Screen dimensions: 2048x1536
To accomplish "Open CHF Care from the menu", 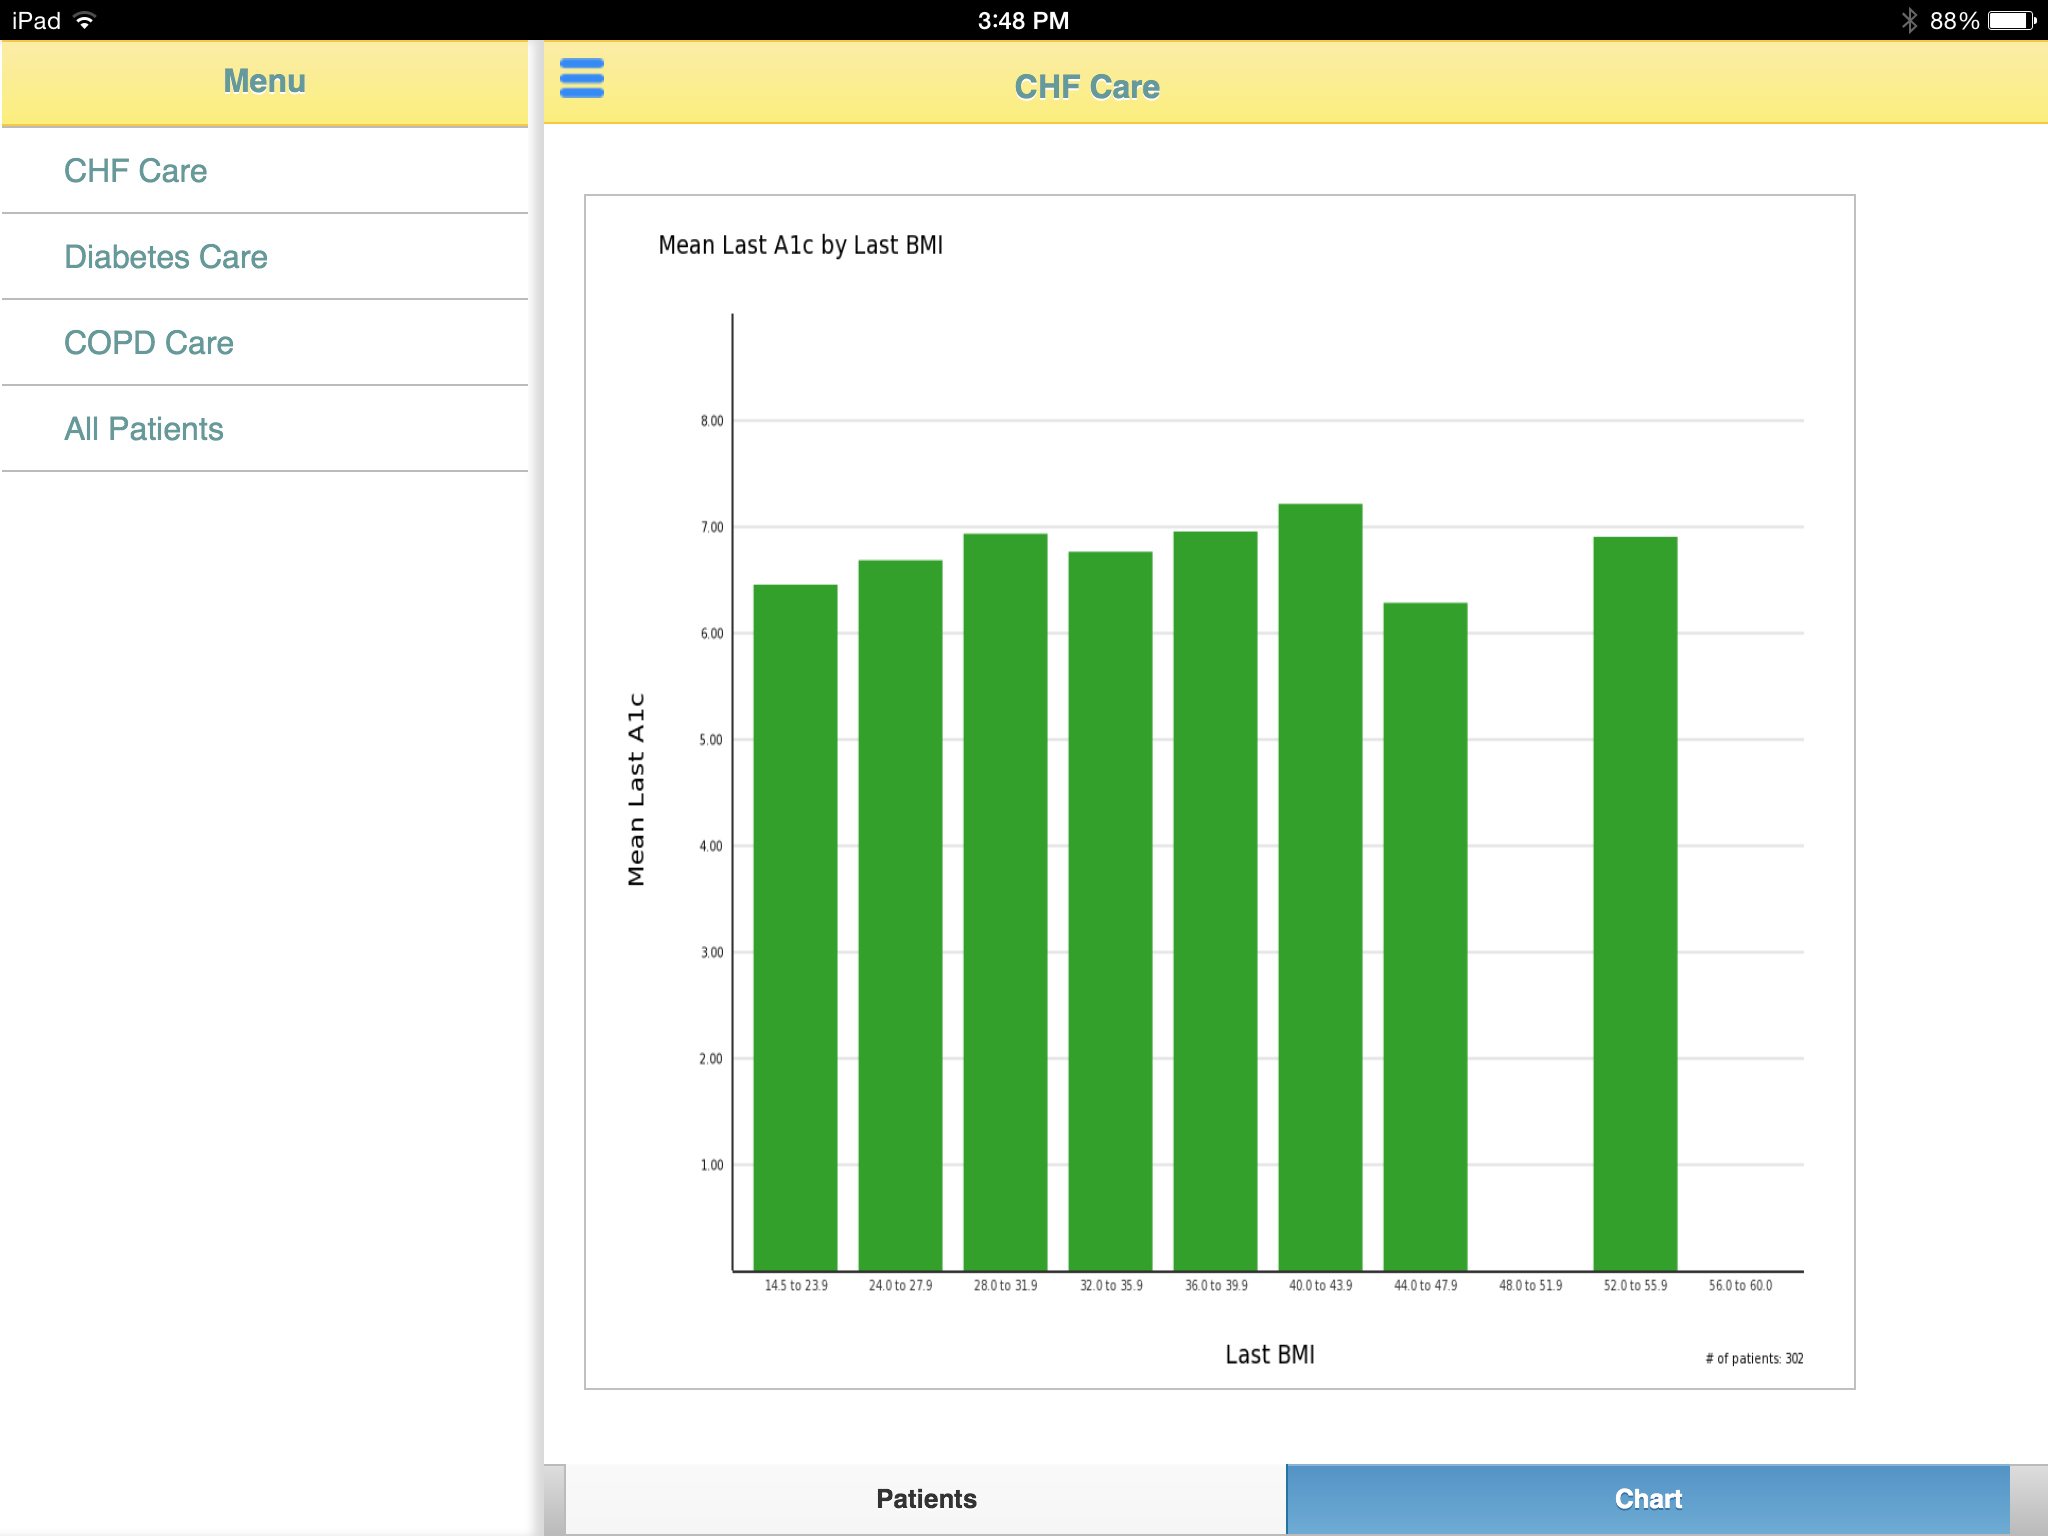I will click(136, 171).
